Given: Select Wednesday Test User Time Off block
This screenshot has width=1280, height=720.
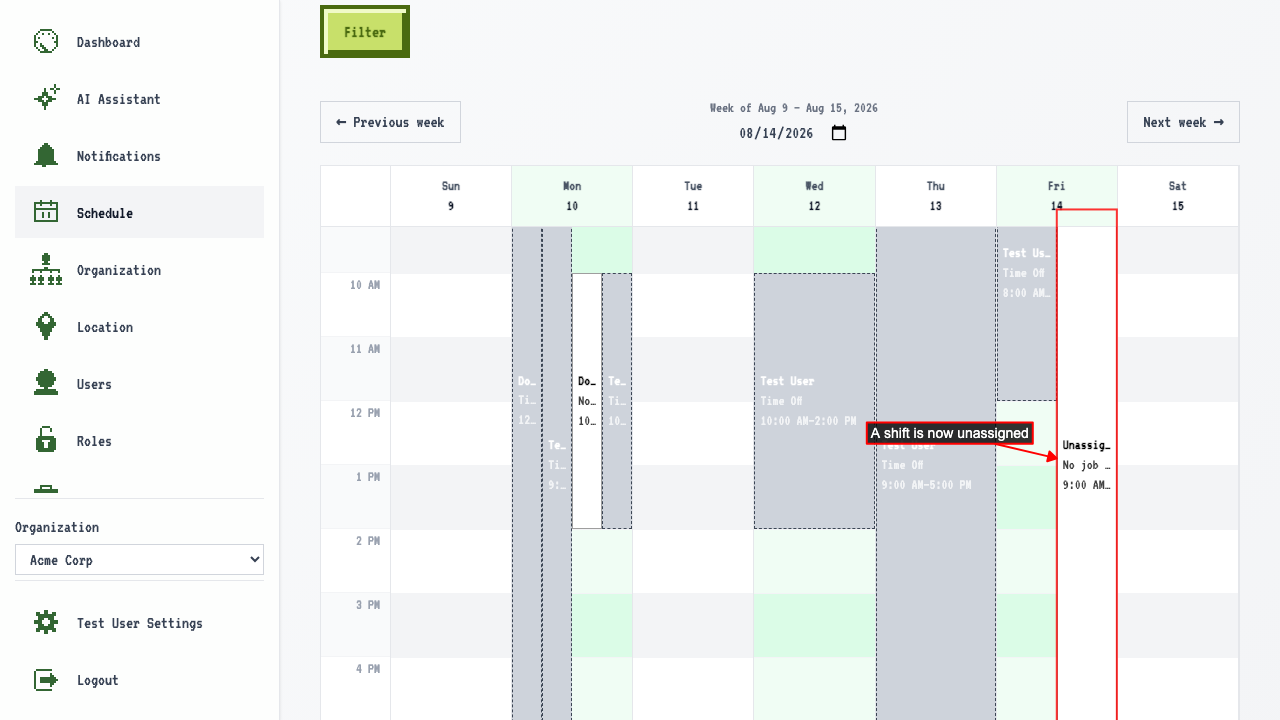Looking at the screenshot, I should click(x=814, y=401).
